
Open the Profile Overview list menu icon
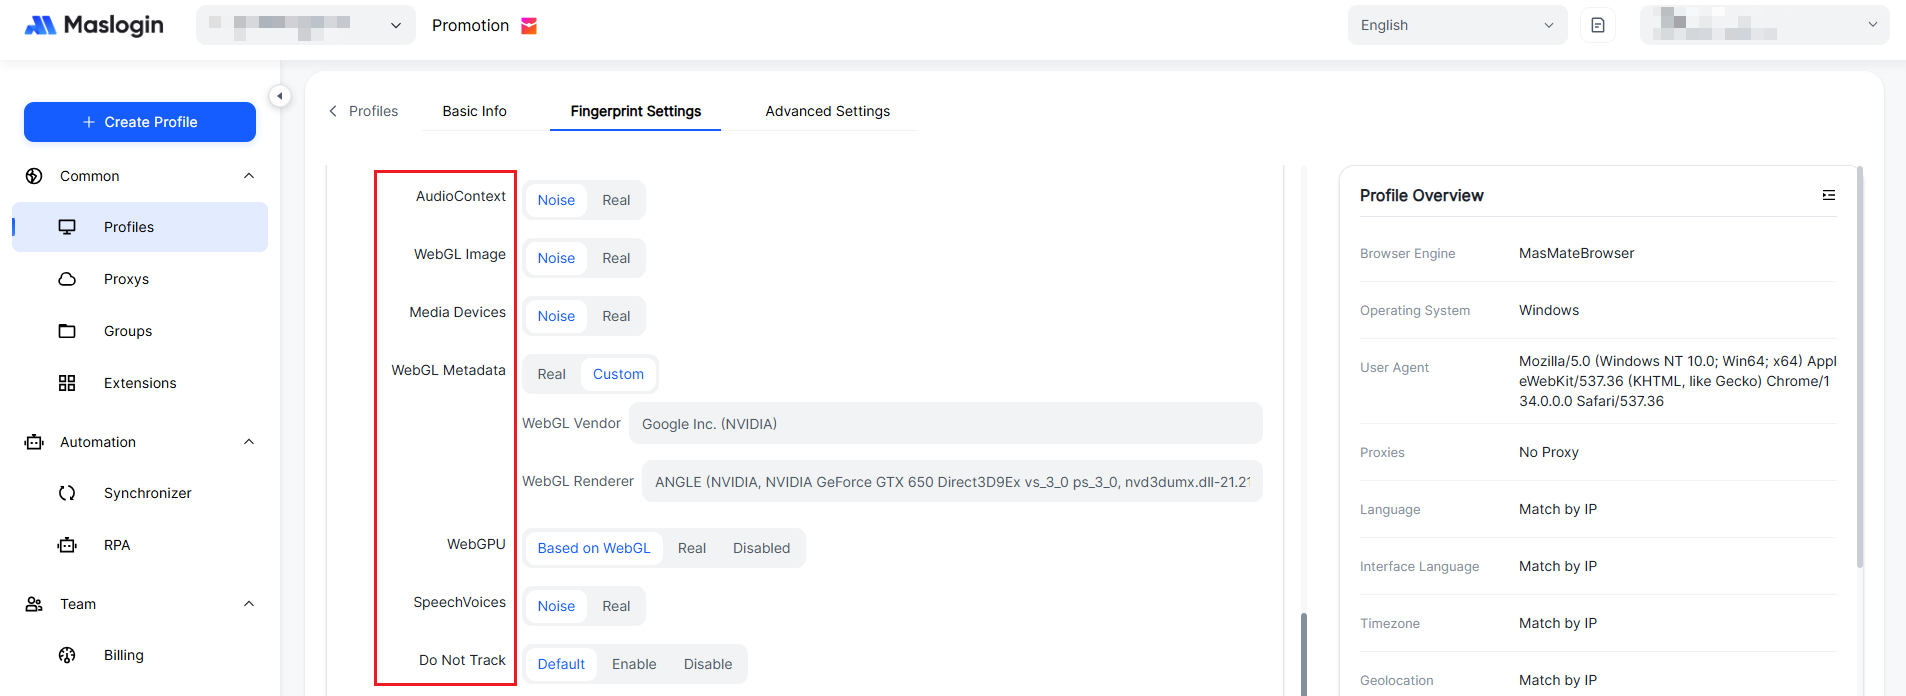1828,195
